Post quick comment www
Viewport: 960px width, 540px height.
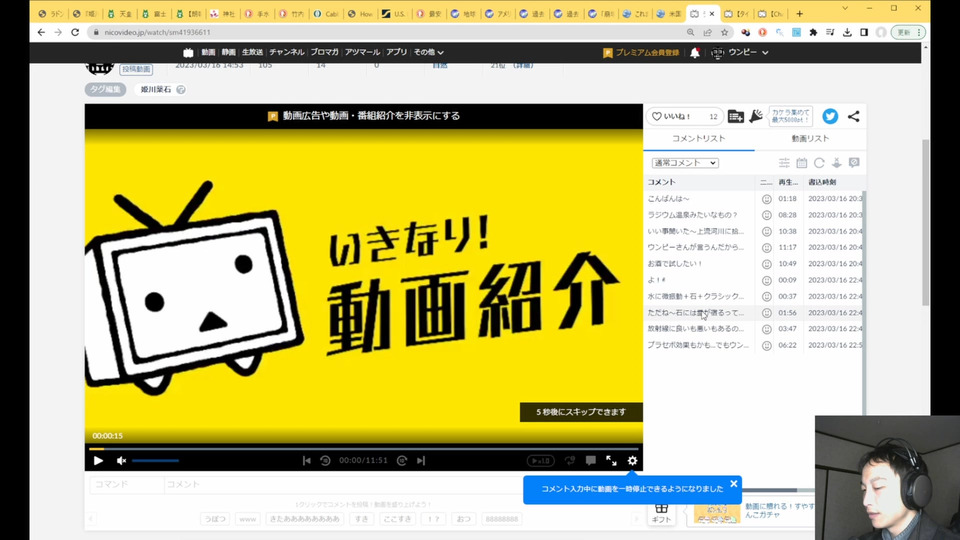[x=247, y=519]
